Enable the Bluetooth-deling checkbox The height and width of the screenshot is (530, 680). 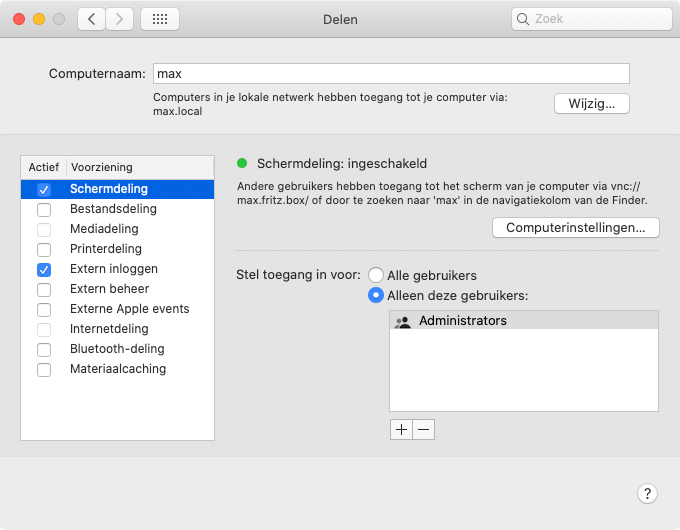tap(44, 350)
